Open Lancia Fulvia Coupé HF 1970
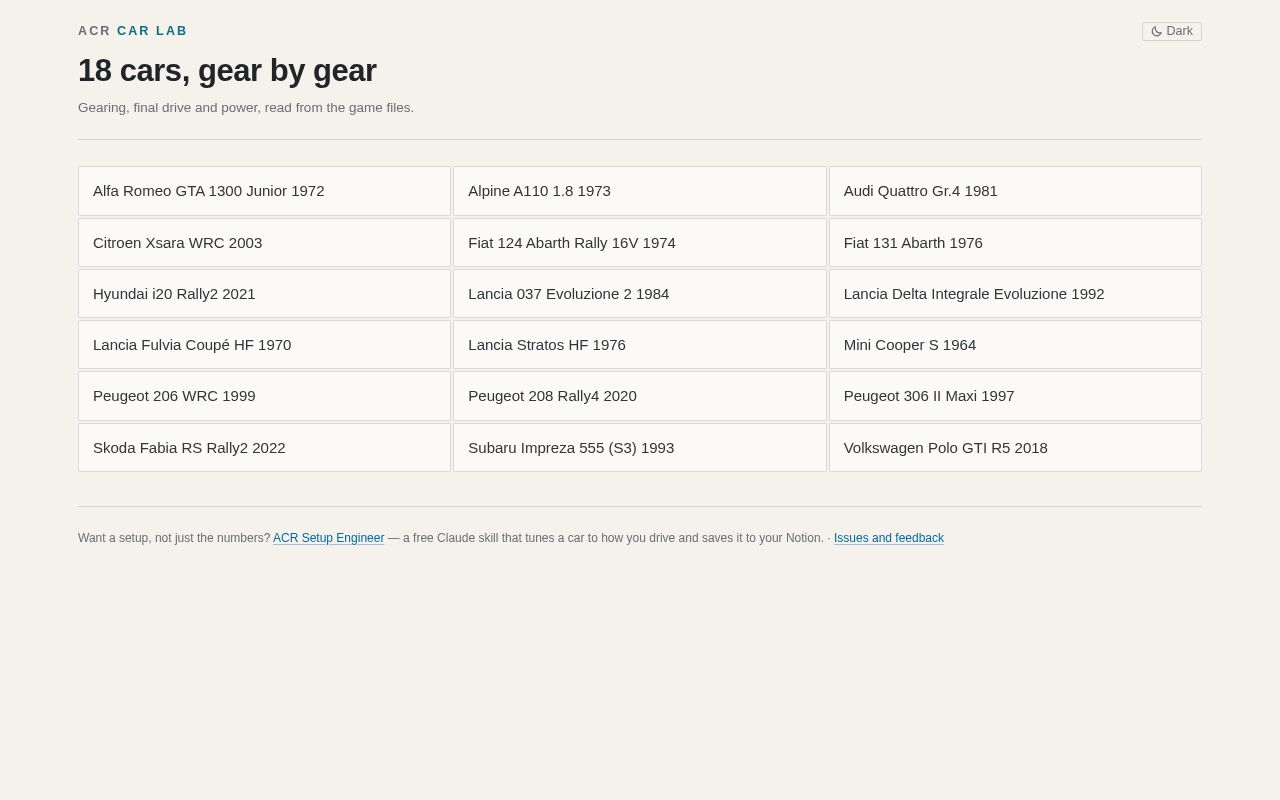The height and width of the screenshot is (800, 1280). point(265,345)
